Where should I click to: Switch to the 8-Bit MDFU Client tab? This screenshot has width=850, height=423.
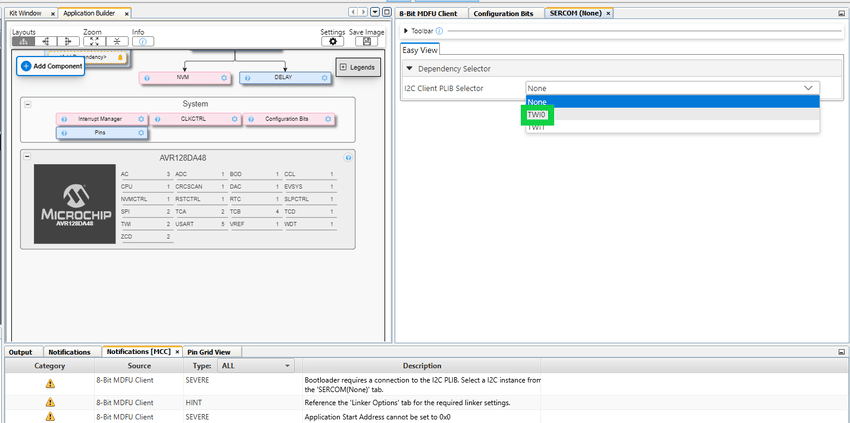[427, 13]
